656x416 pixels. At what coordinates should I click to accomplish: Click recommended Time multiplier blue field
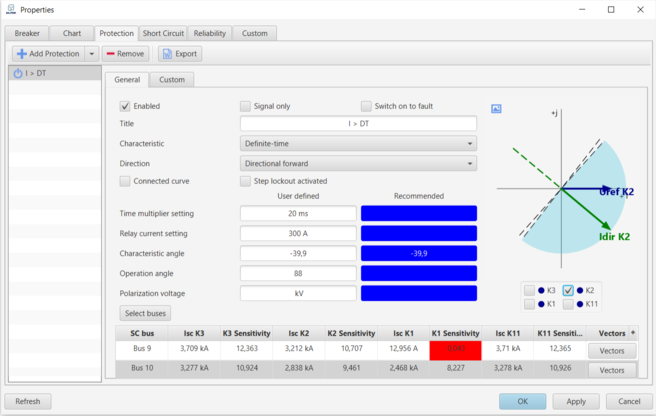coord(419,213)
